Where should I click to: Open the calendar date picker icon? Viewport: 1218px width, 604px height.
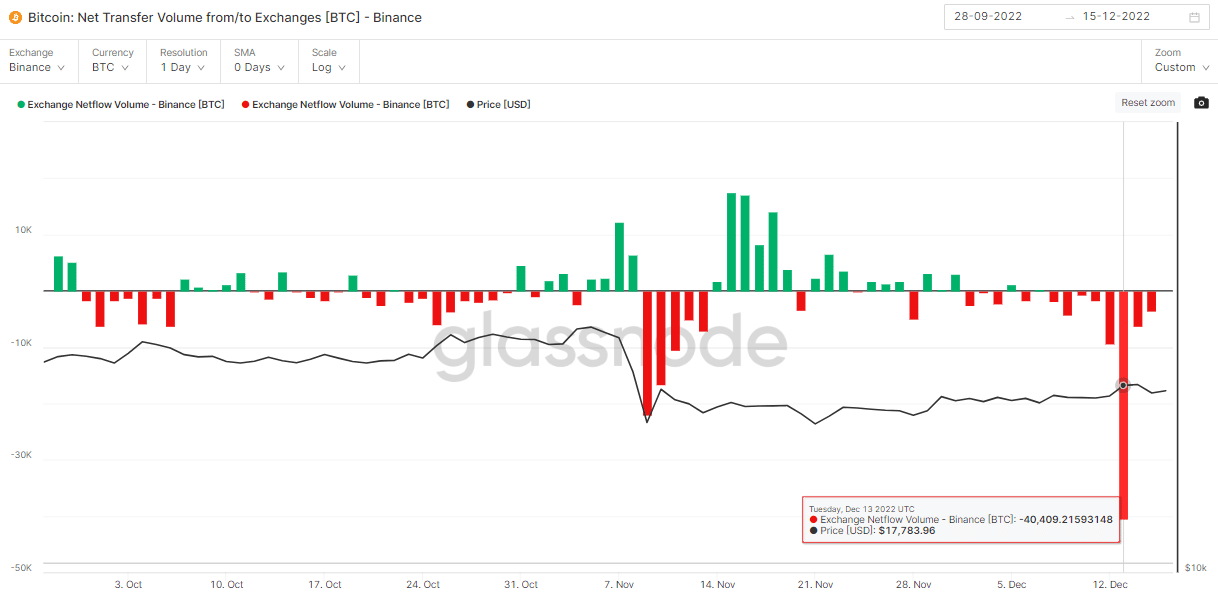1194,17
